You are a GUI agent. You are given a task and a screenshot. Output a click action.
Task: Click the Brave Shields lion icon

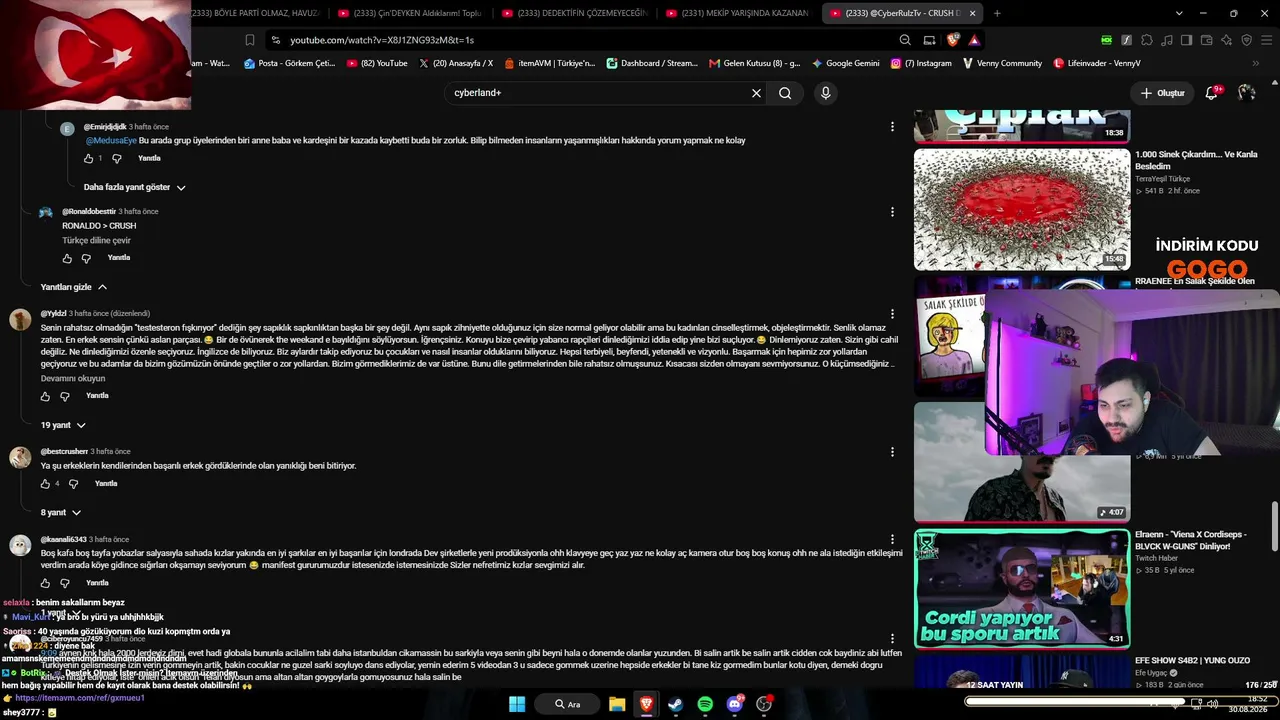click(x=951, y=40)
